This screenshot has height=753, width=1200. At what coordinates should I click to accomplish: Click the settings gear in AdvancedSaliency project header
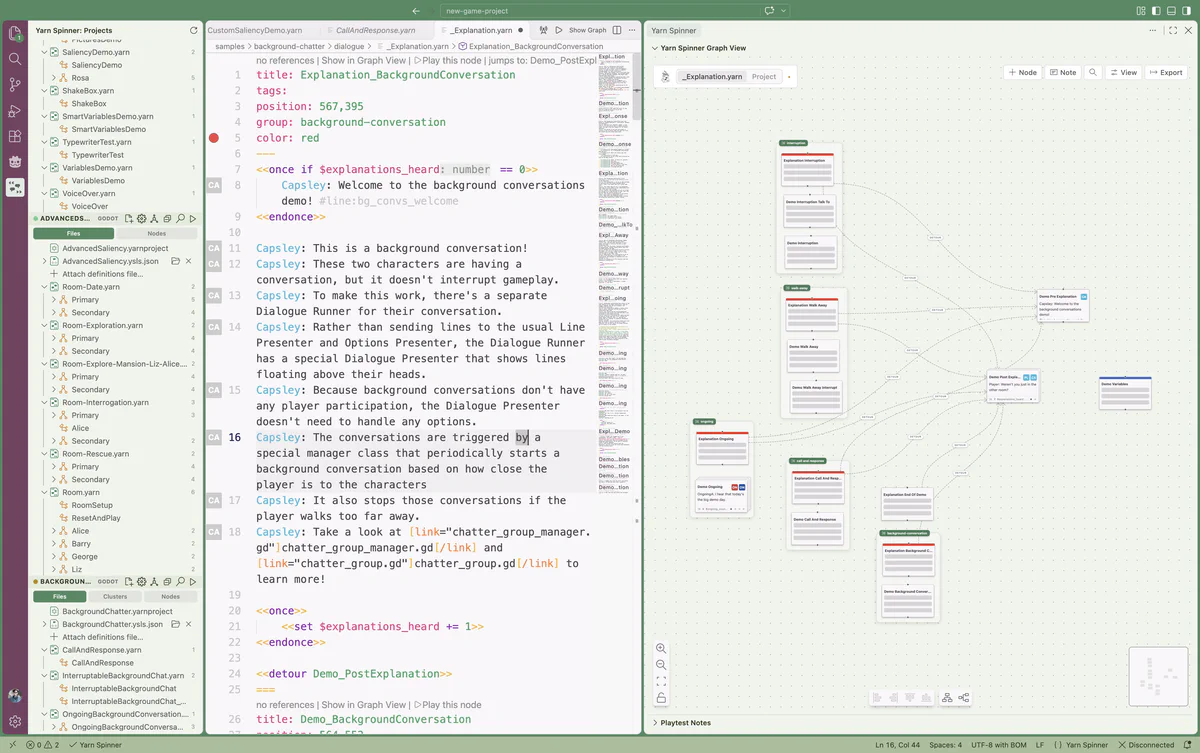pyautogui.click(x=142, y=218)
